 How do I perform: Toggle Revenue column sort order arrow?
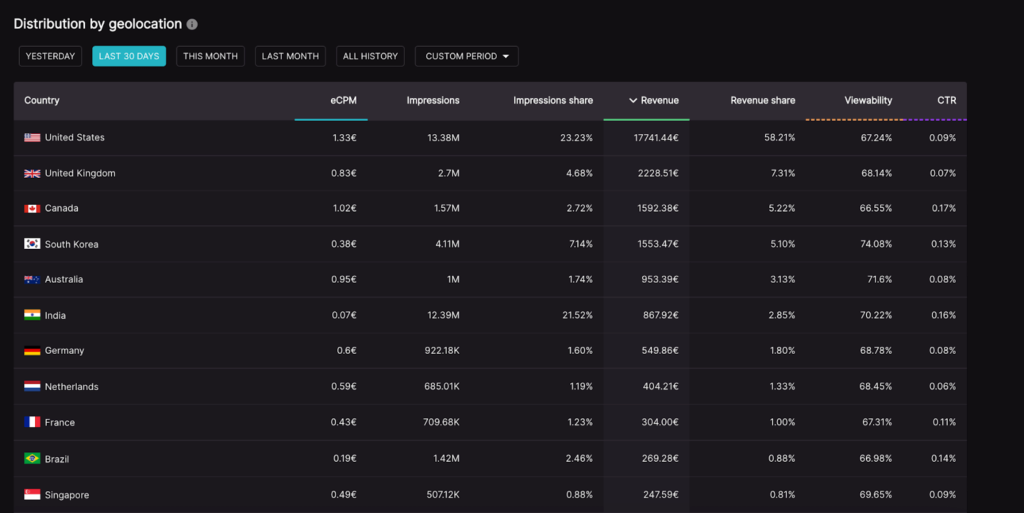(x=633, y=101)
